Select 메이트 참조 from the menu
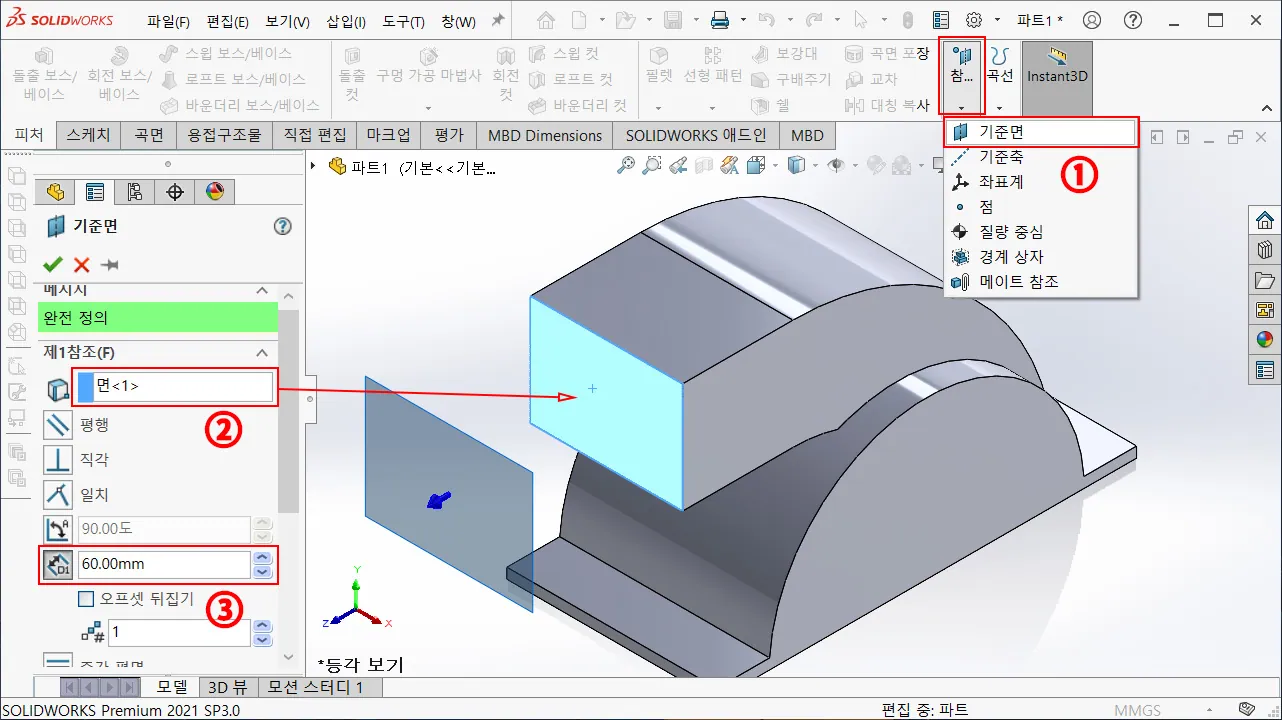 pyautogui.click(x=1041, y=282)
